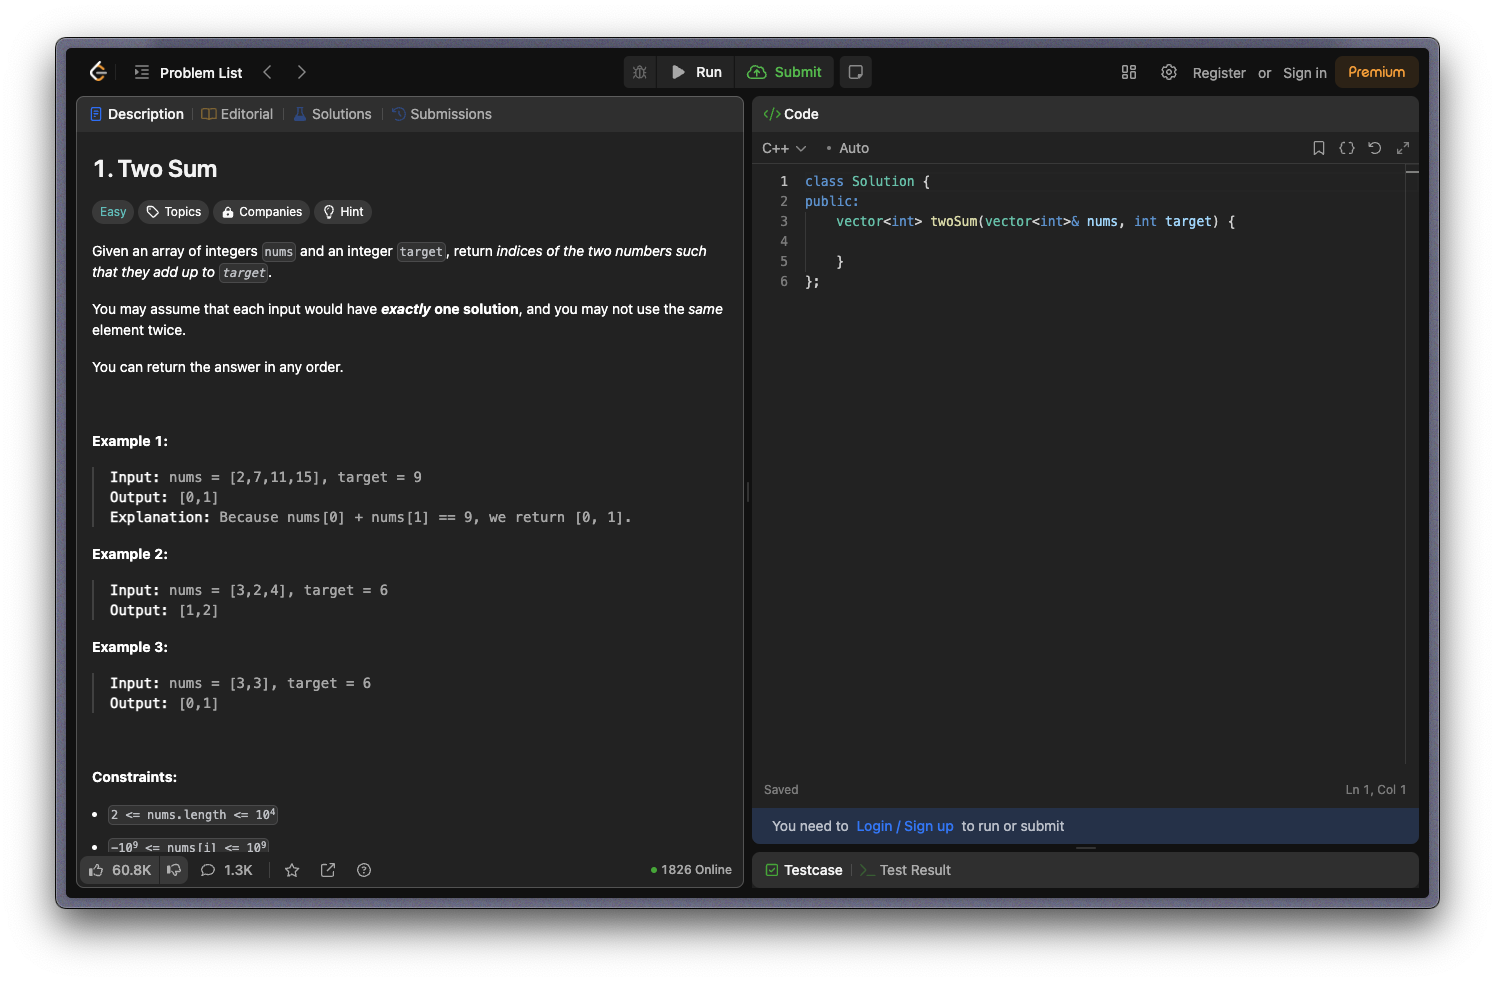Image resolution: width=1495 pixels, height=982 pixels.
Task: Switch to the Submissions tab
Action: pyautogui.click(x=442, y=114)
